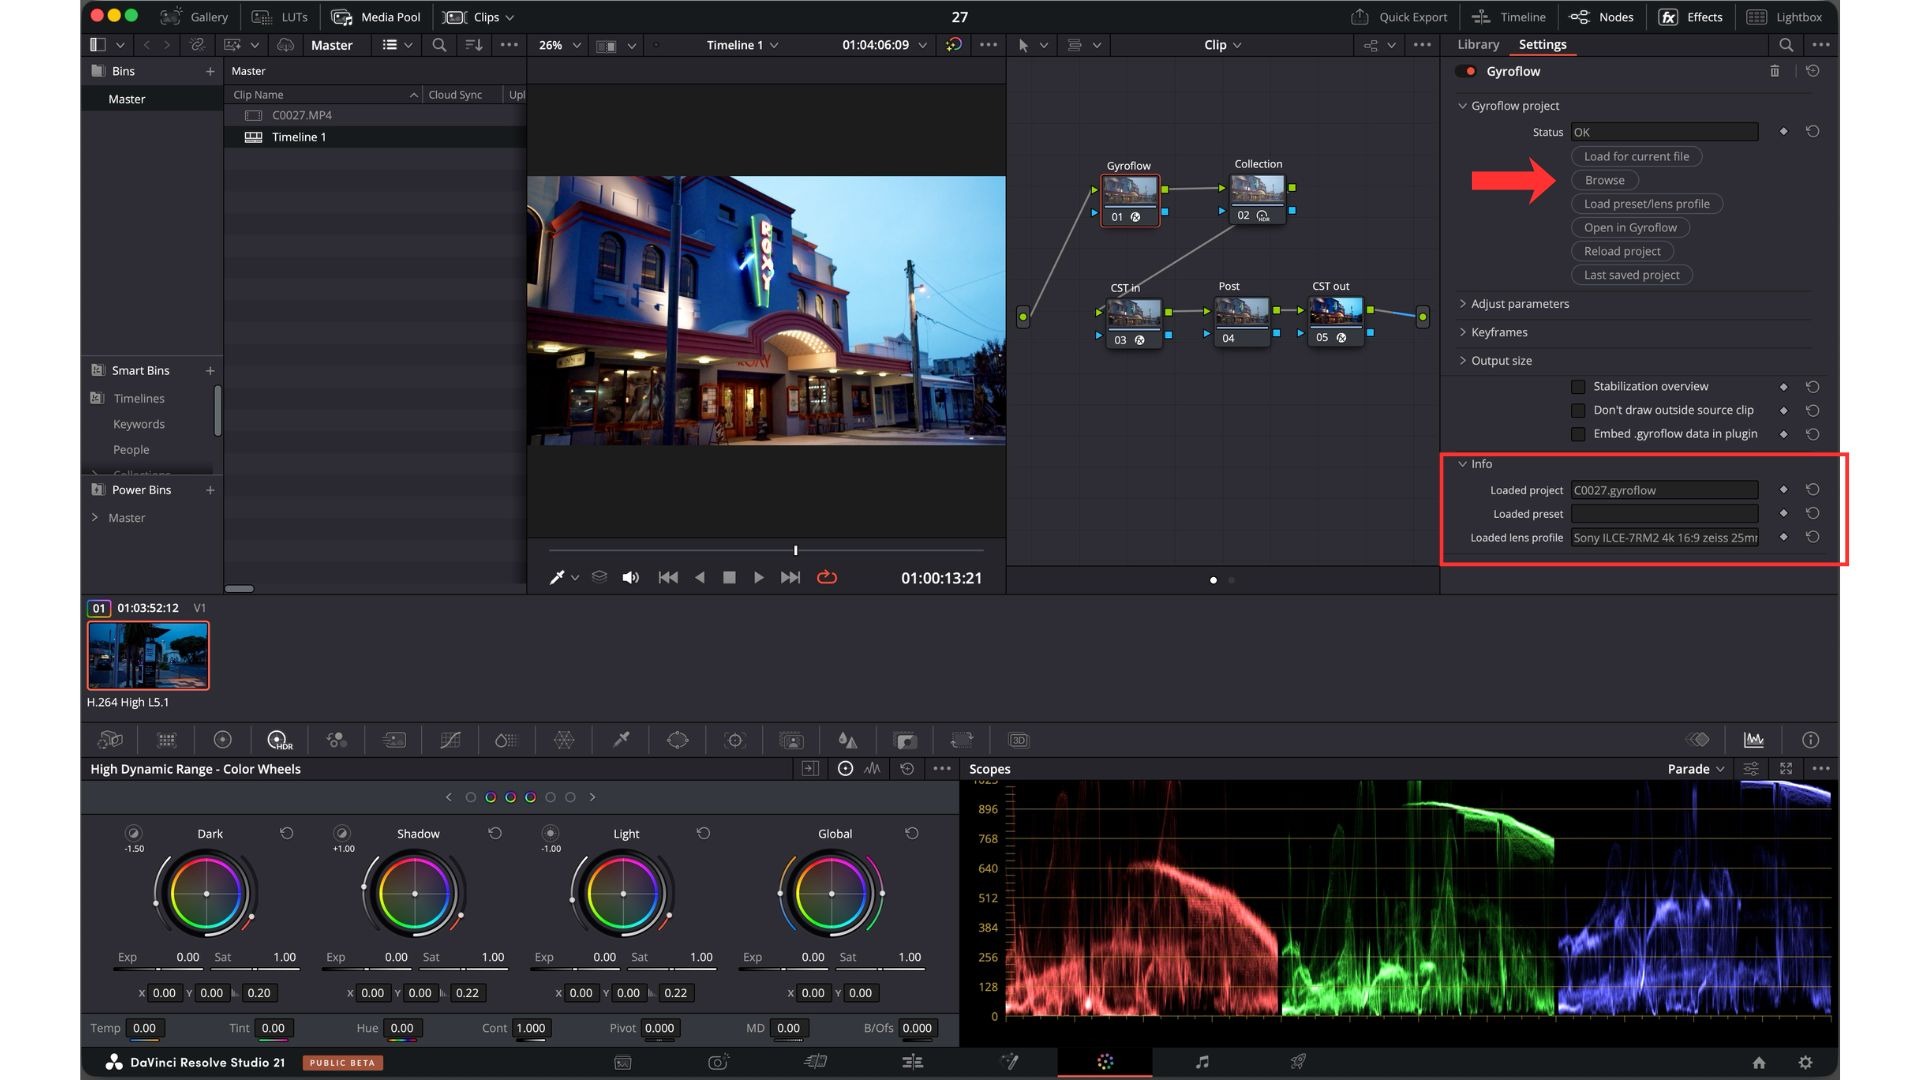The height and width of the screenshot is (1080, 1920).
Task: Reset the Dark zone color wheel
Action: (x=286, y=833)
